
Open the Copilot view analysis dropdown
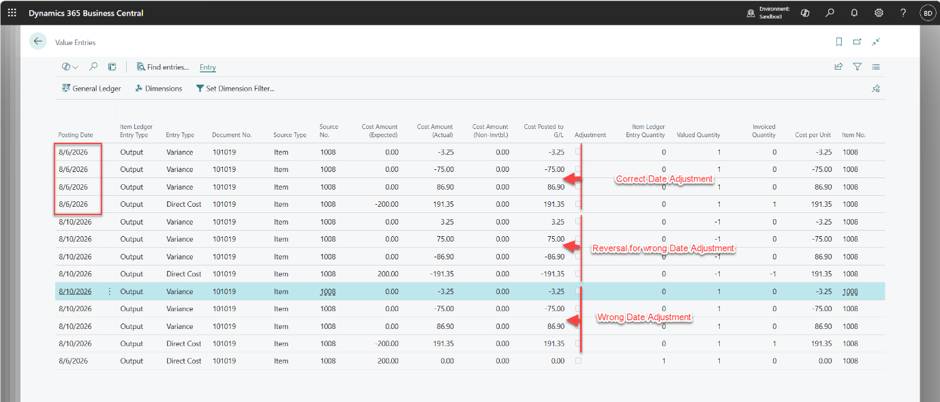point(70,67)
